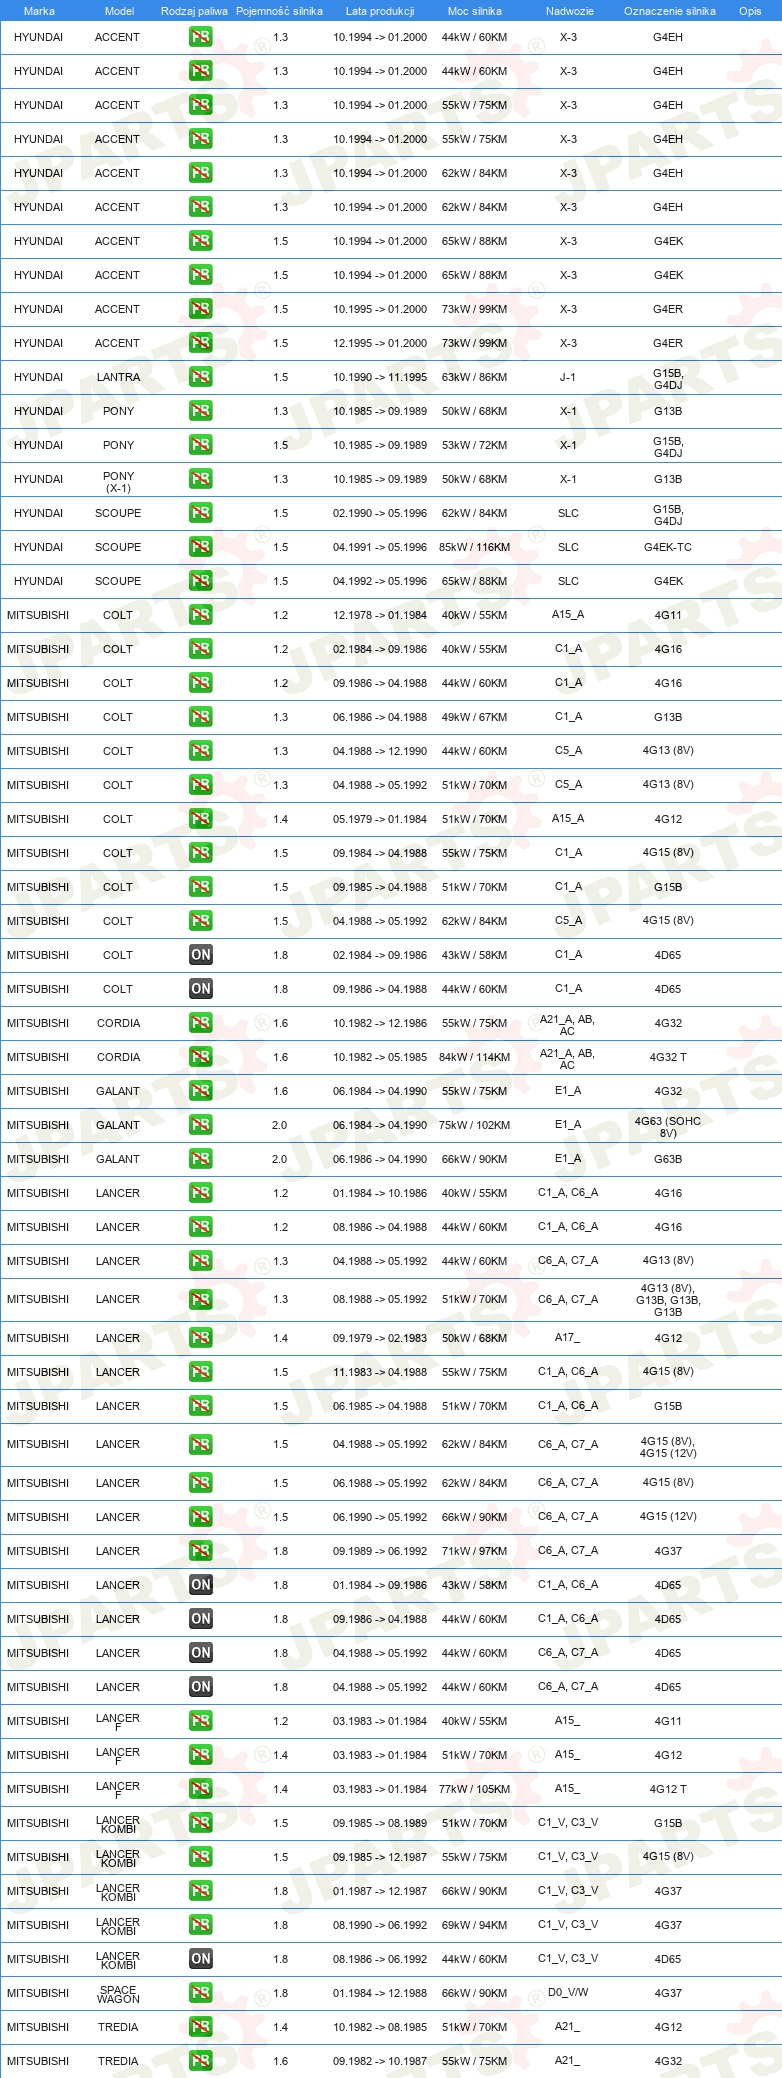The image size is (782, 2078).
Task: Click the 4G32 T engine code cell
Action: click(668, 1057)
